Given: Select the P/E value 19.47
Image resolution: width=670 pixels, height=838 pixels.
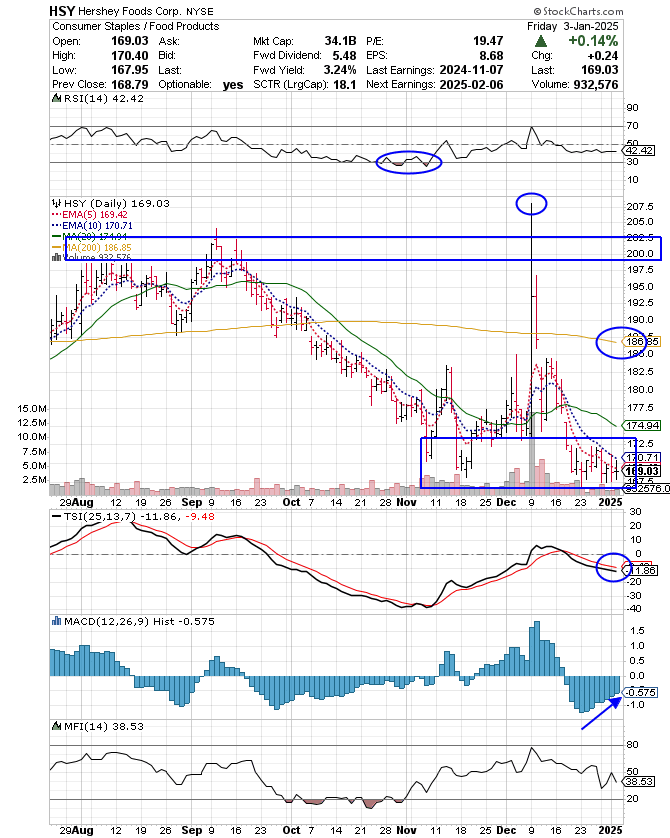Looking at the screenshot, I should click(x=488, y=41).
